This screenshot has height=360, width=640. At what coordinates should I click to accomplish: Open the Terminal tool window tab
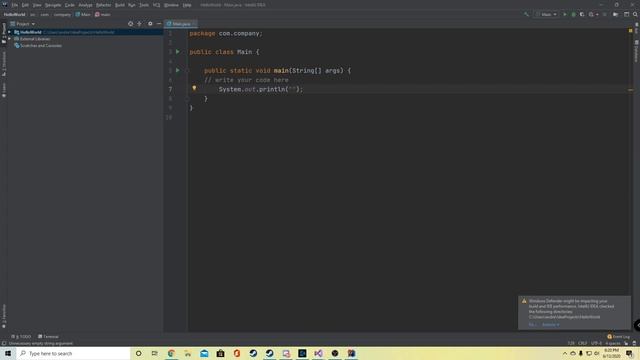coord(48,337)
